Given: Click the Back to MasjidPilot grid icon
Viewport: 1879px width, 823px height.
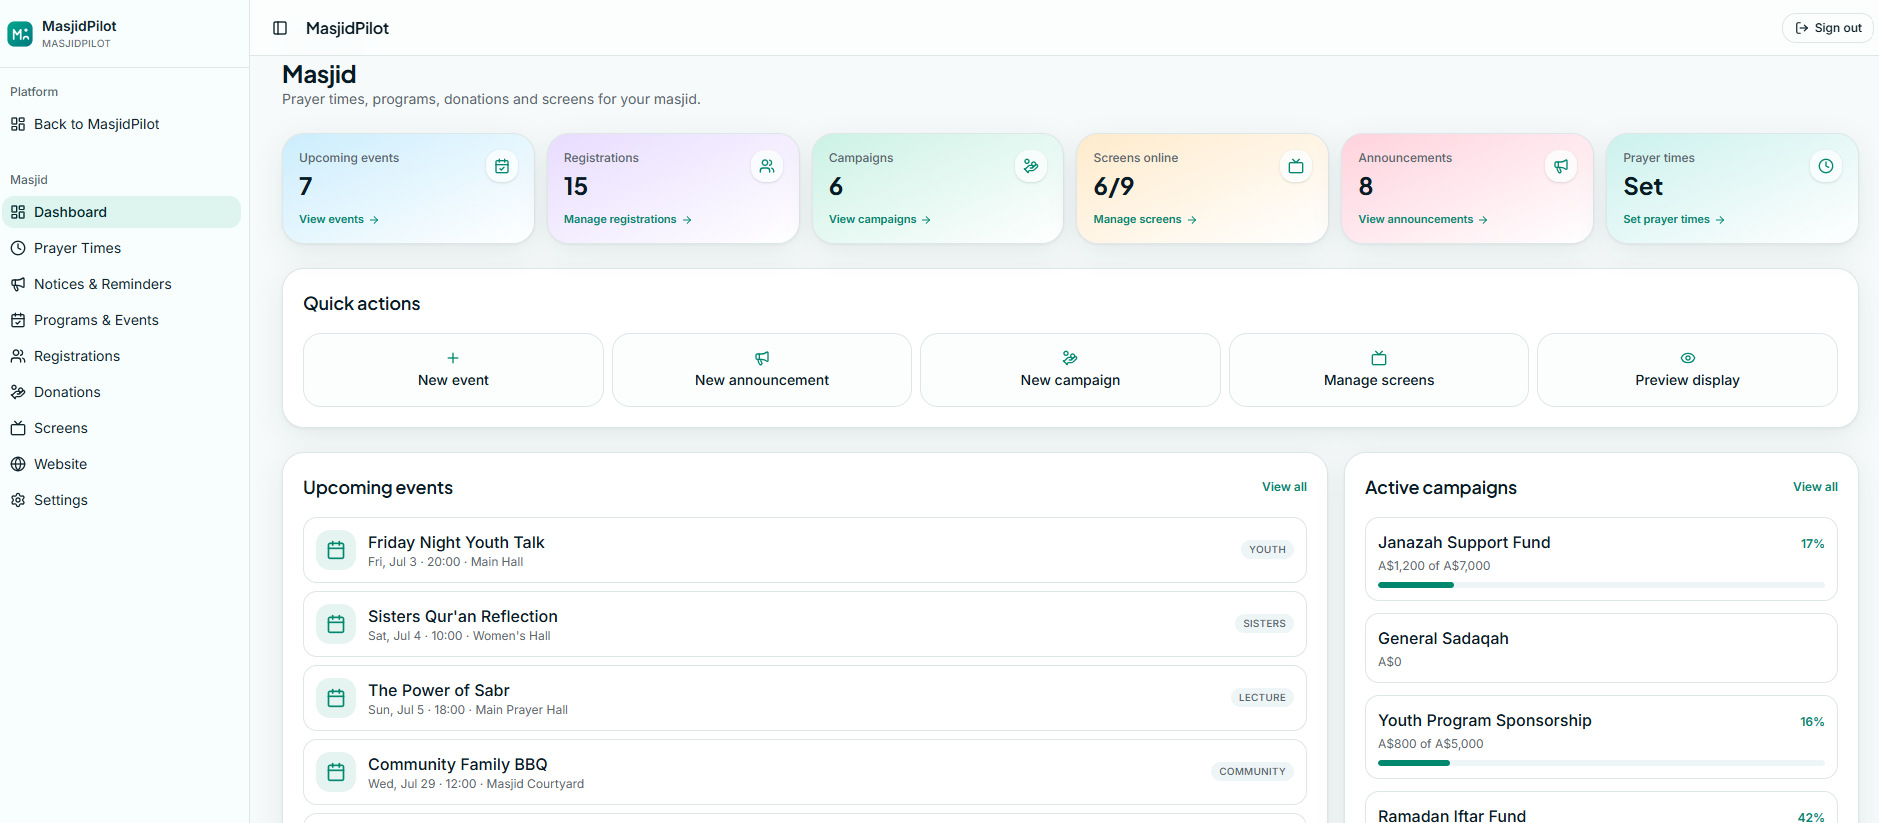Looking at the screenshot, I should pyautogui.click(x=18, y=124).
